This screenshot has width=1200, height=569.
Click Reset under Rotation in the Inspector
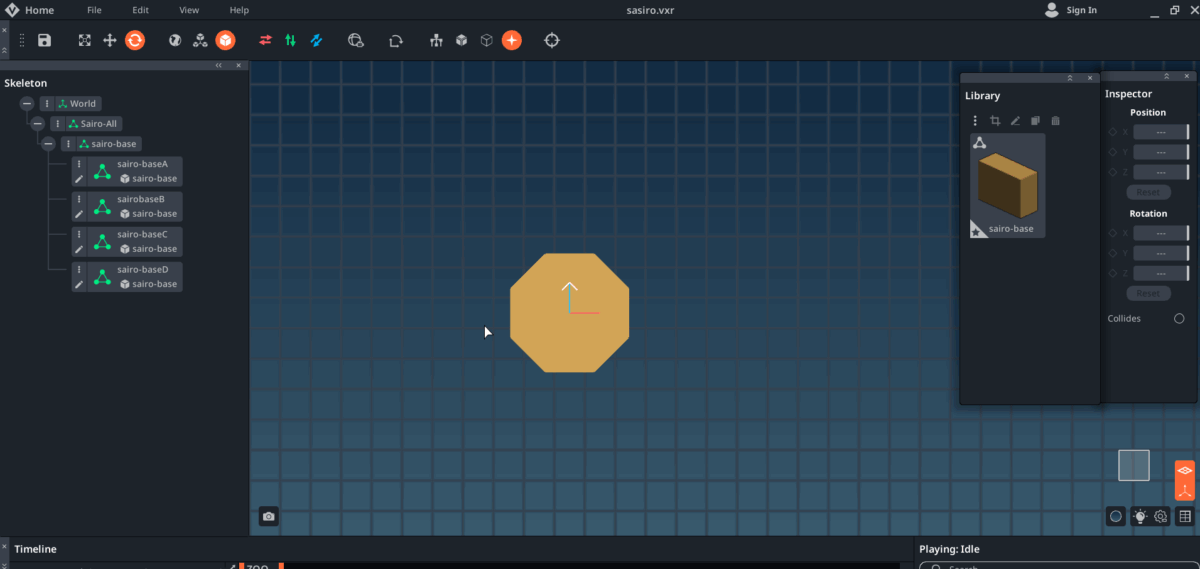pyautogui.click(x=1148, y=293)
